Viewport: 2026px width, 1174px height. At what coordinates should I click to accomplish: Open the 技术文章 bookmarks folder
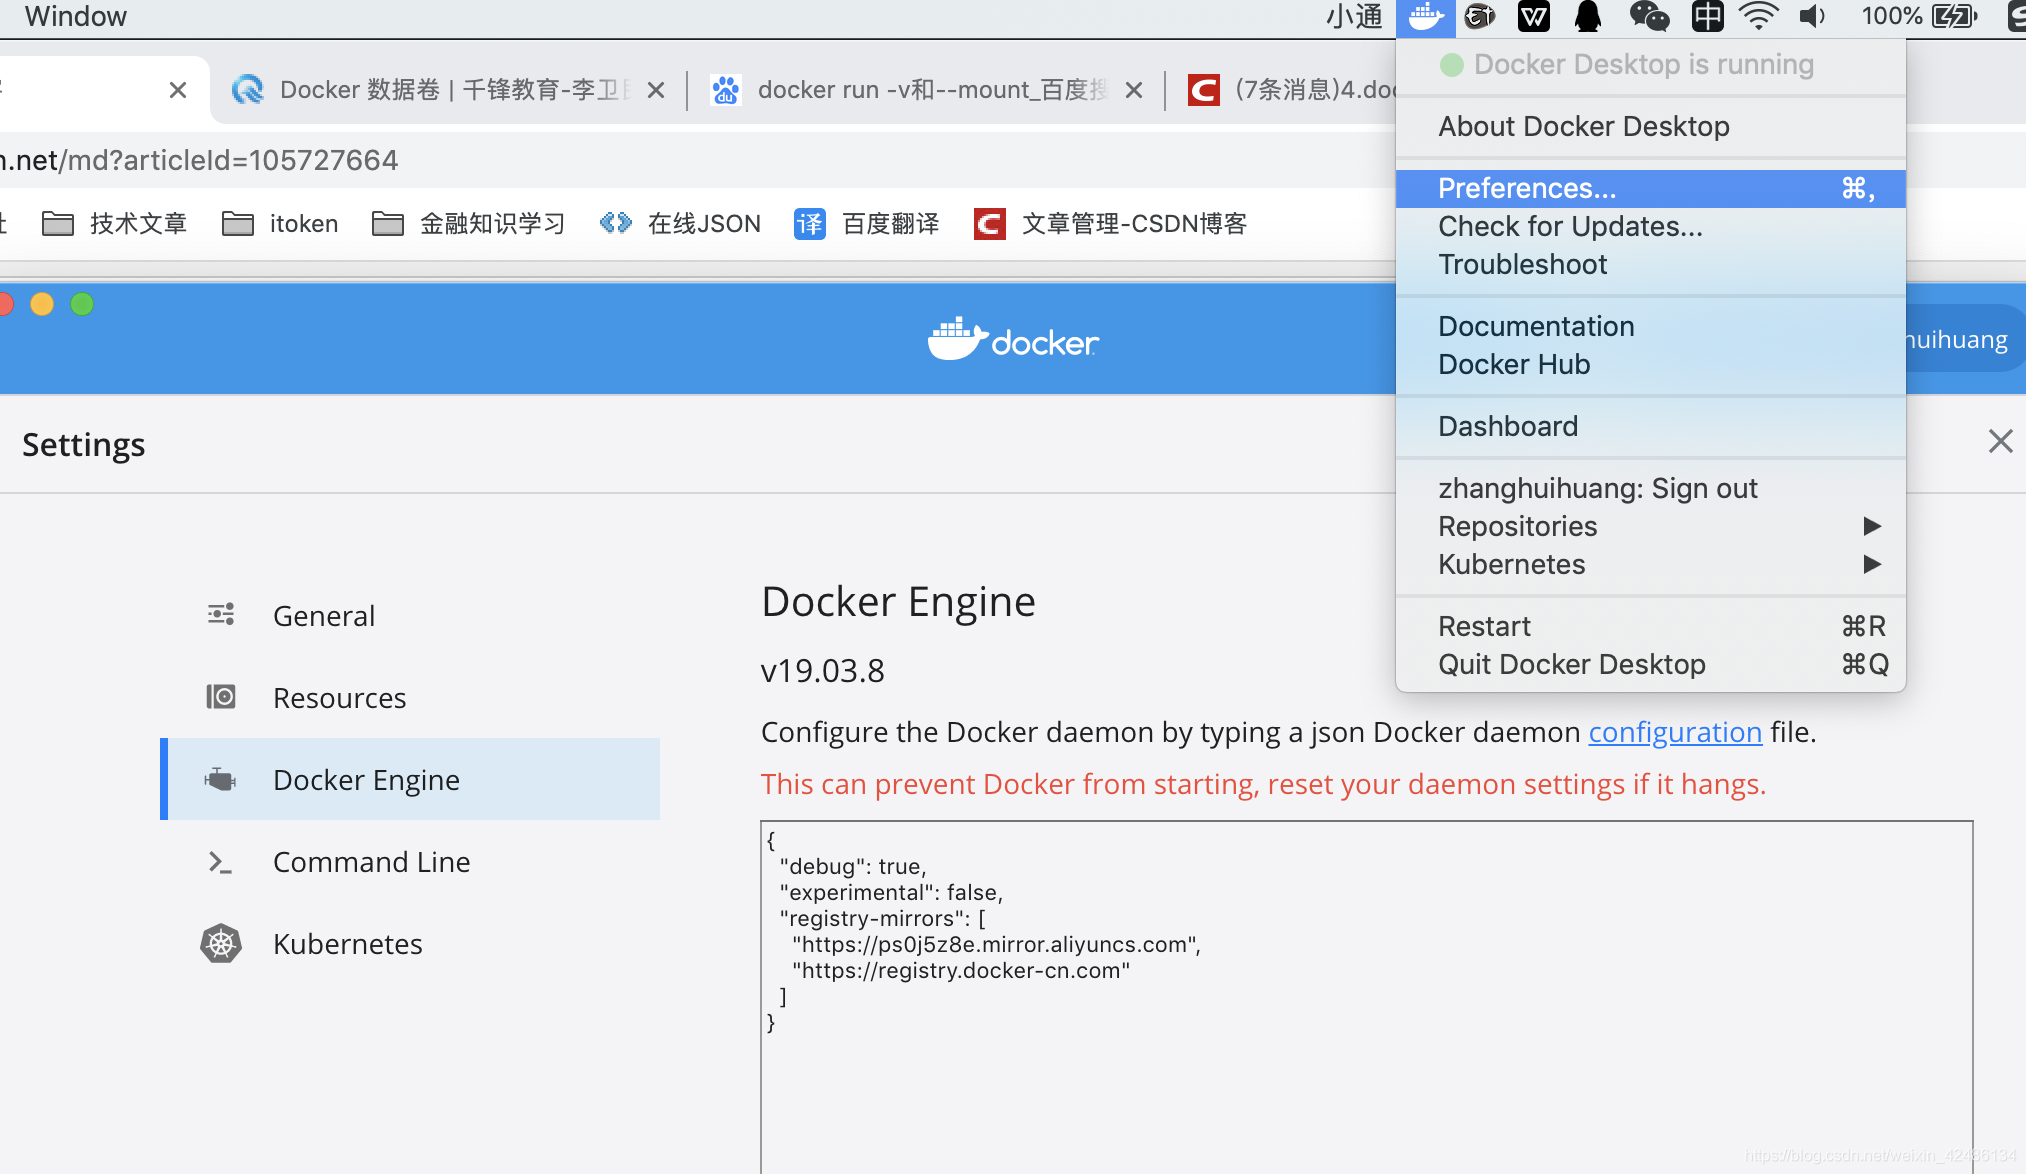point(114,223)
